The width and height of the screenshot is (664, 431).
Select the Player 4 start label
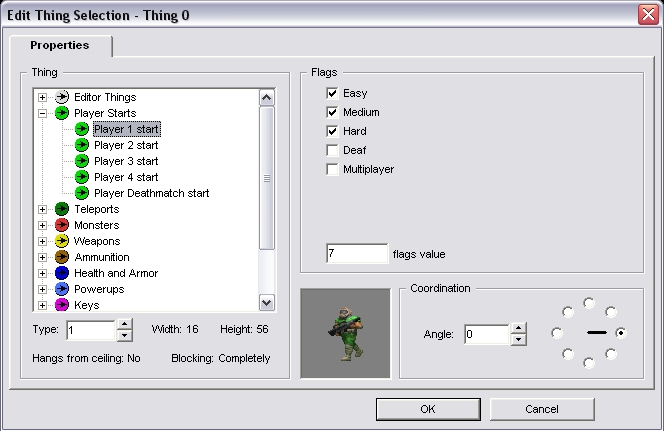[x=126, y=177]
